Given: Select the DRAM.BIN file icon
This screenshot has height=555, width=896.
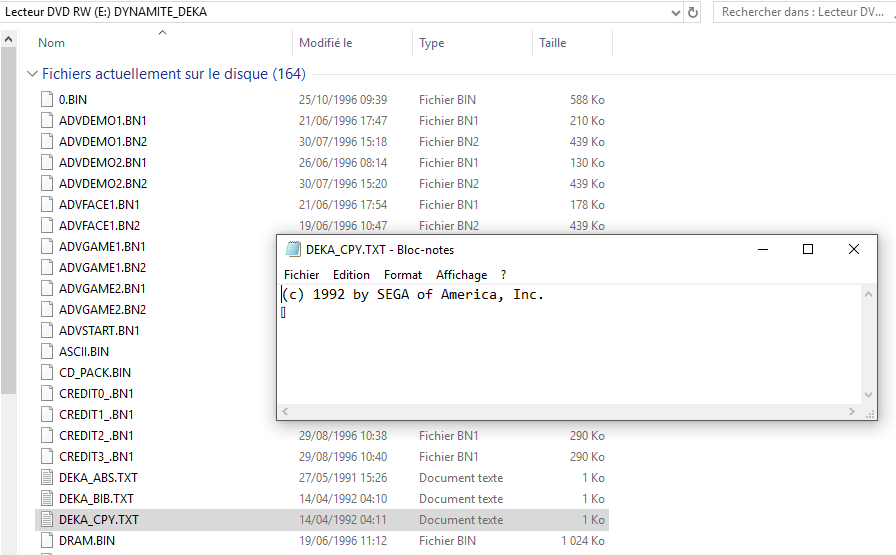Looking at the screenshot, I should click(47, 541).
